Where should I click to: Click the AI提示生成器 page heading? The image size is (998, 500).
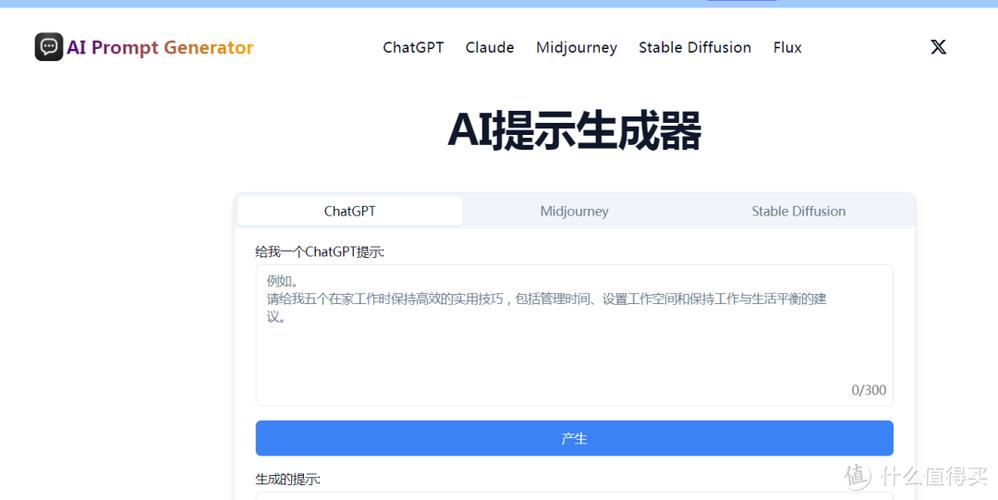(x=574, y=130)
